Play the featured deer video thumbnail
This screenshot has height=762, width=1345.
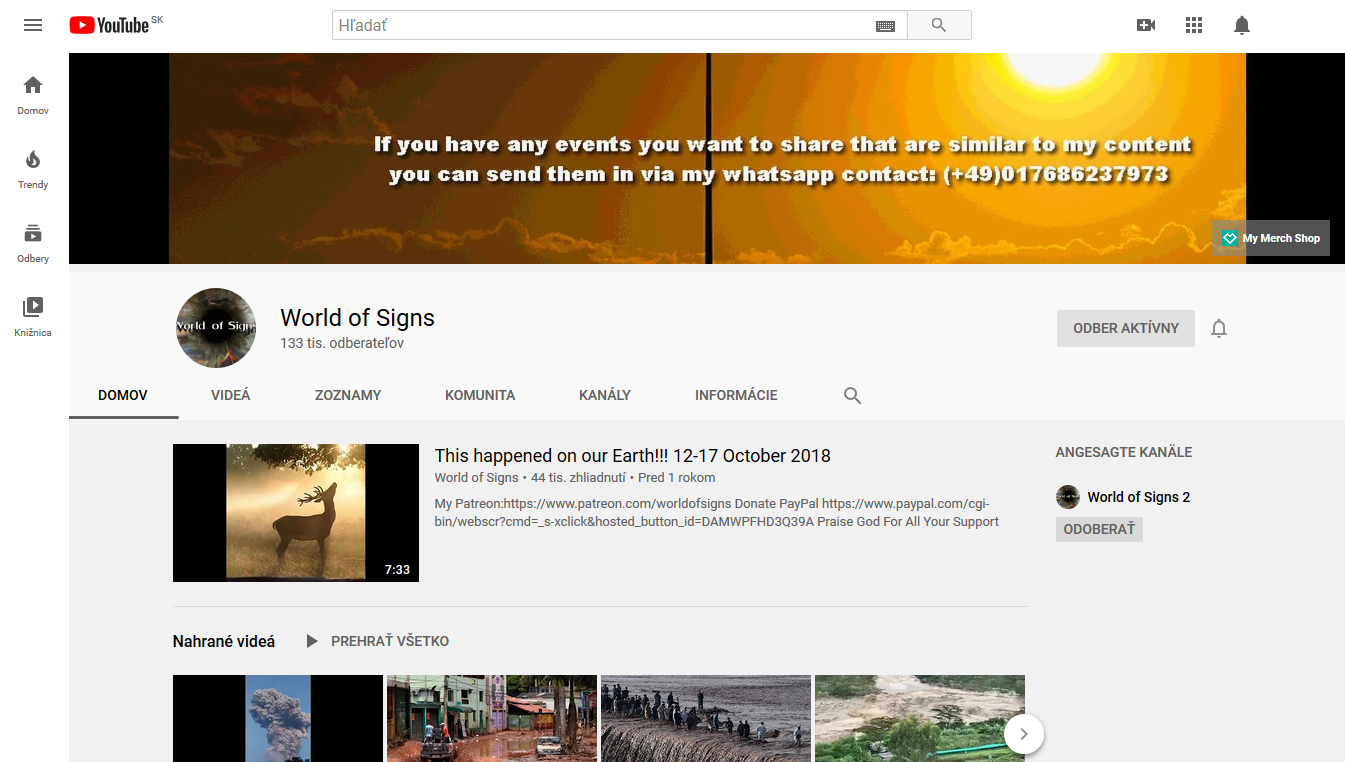pyautogui.click(x=296, y=513)
